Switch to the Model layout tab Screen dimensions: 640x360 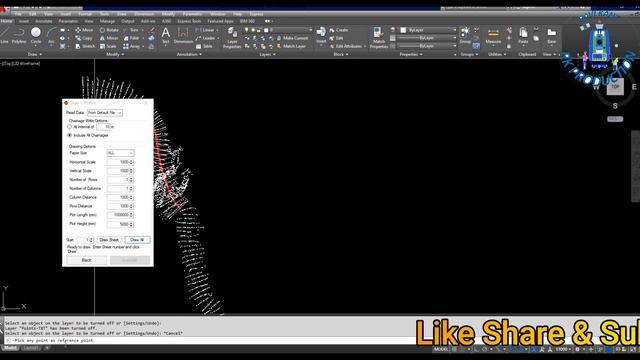[x=10, y=348]
